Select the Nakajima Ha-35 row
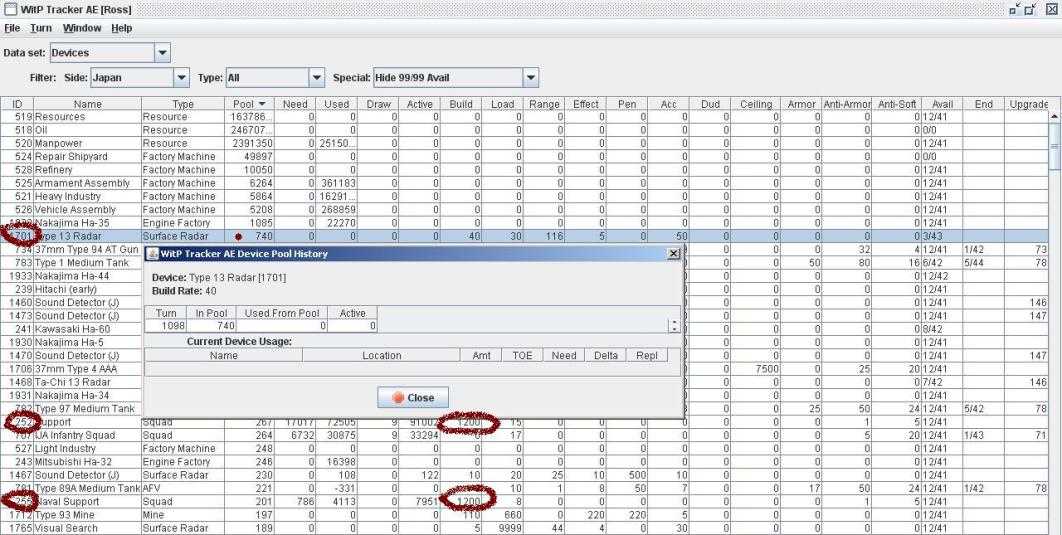Image resolution: width=1062 pixels, height=535 pixels. click(525, 223)
